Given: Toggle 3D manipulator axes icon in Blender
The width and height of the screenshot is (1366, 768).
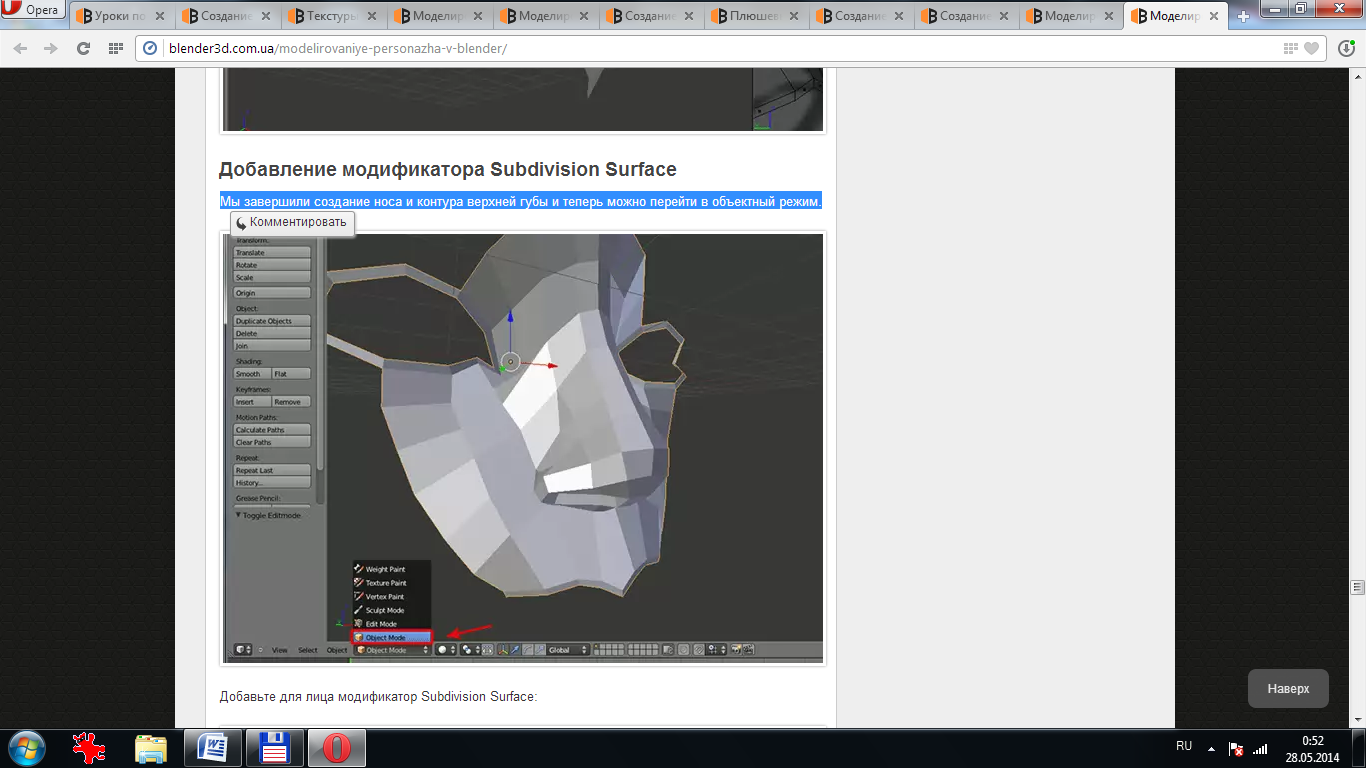Looking at the screenshot, I should [x=503, y=650].
